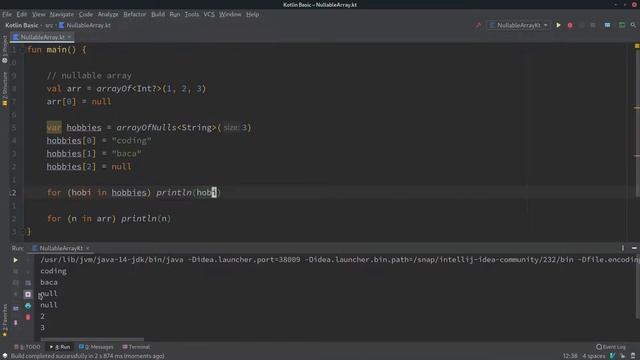Screen dimensions: 640x360
Task: Open Project Structure icon in top toolbar
Action: 607,25
